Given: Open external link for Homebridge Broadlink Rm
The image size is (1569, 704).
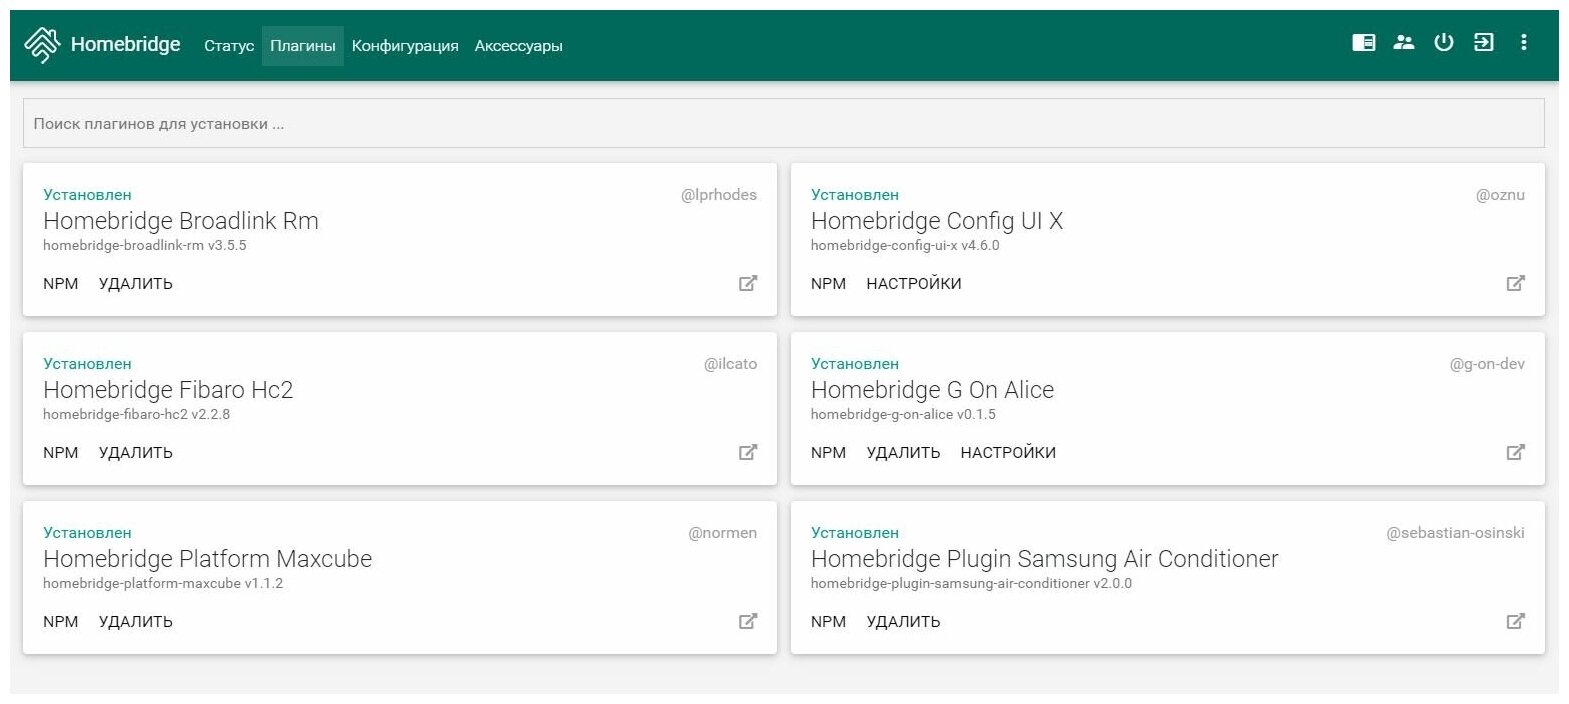Looking at the screenshot, I should 748,283.
